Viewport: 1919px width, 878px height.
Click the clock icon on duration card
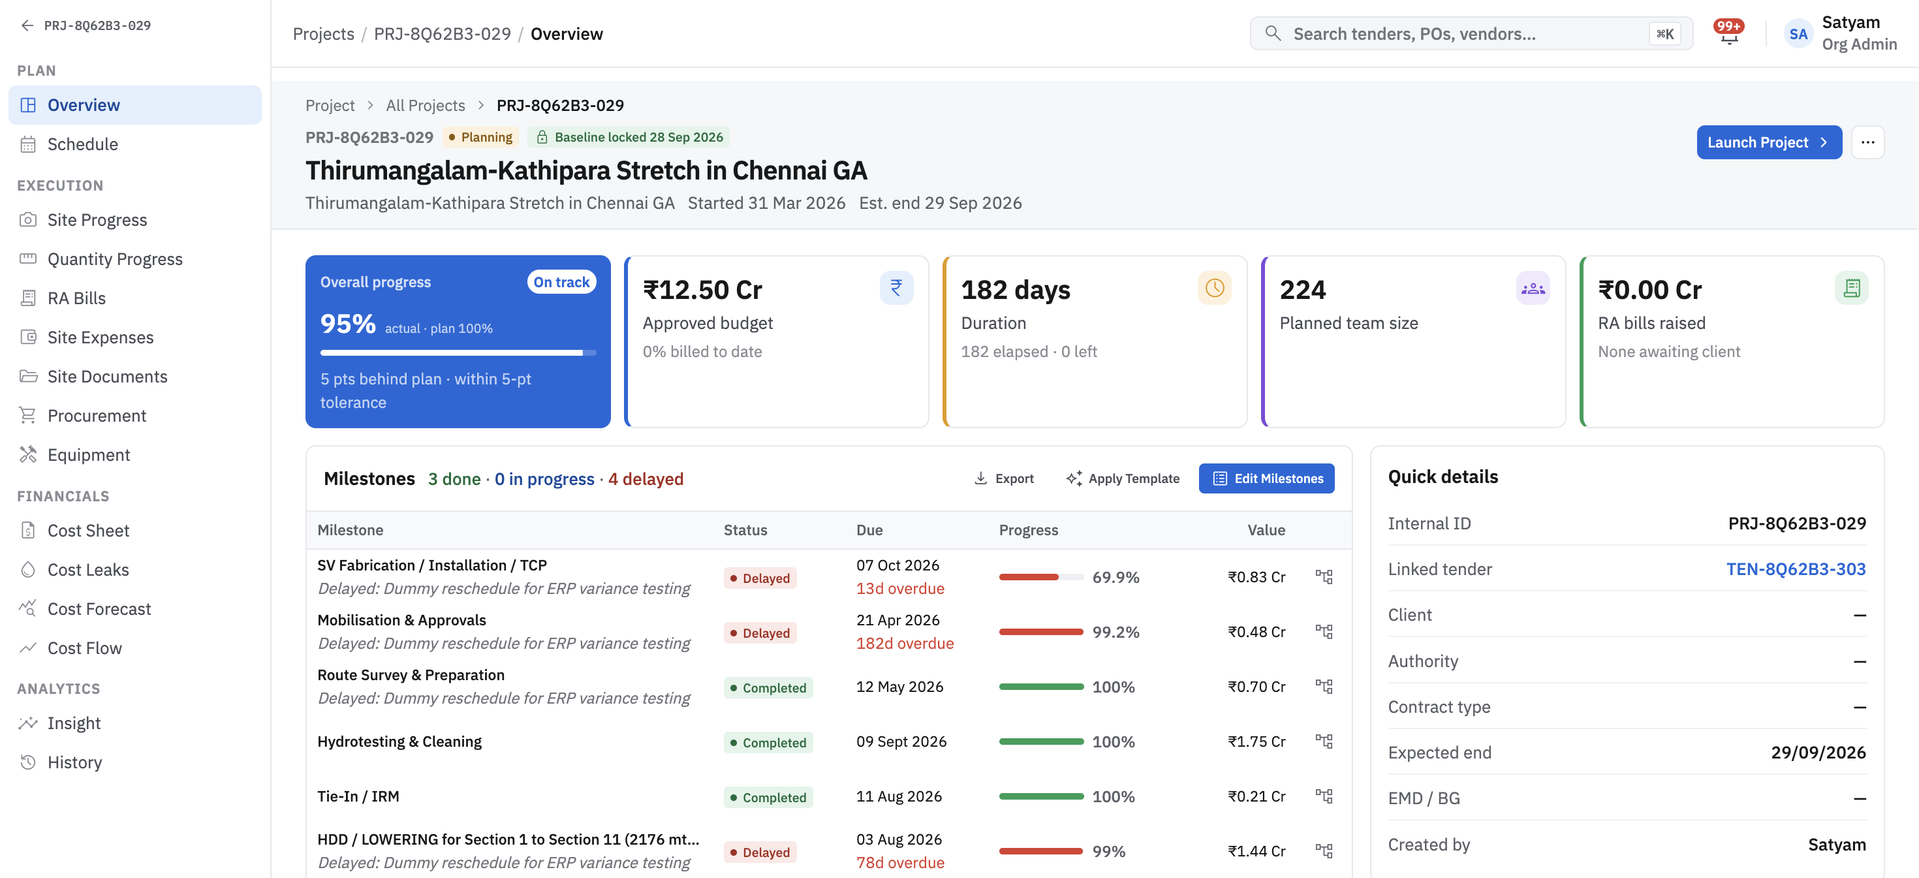1214,288
